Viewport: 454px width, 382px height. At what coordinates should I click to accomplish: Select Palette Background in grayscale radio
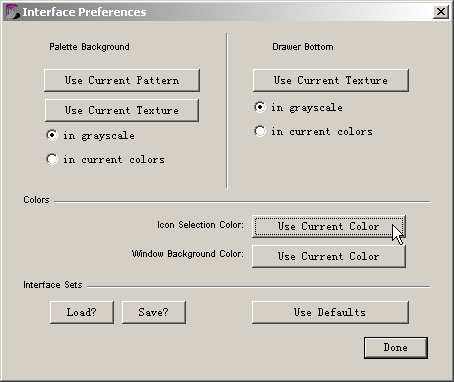point(52,135)
